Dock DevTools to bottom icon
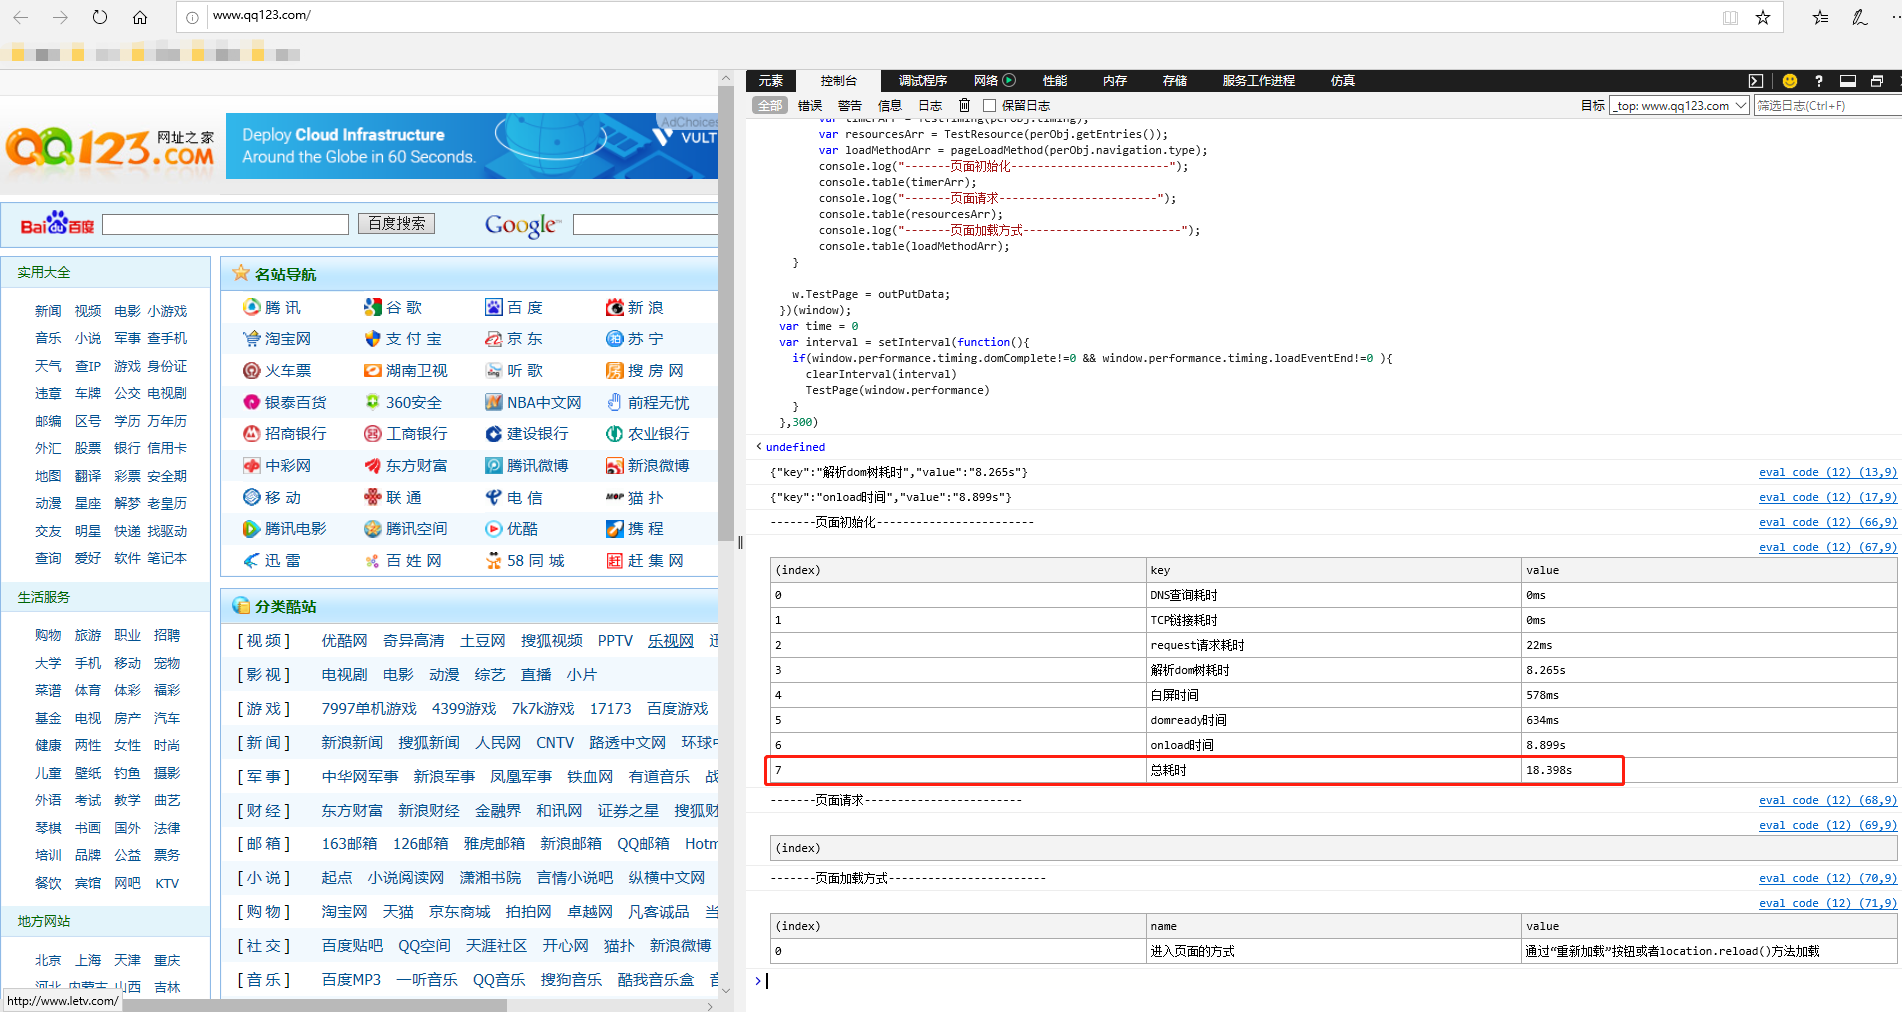This screenshot has width=1902, height=1012. [1848, 81]
